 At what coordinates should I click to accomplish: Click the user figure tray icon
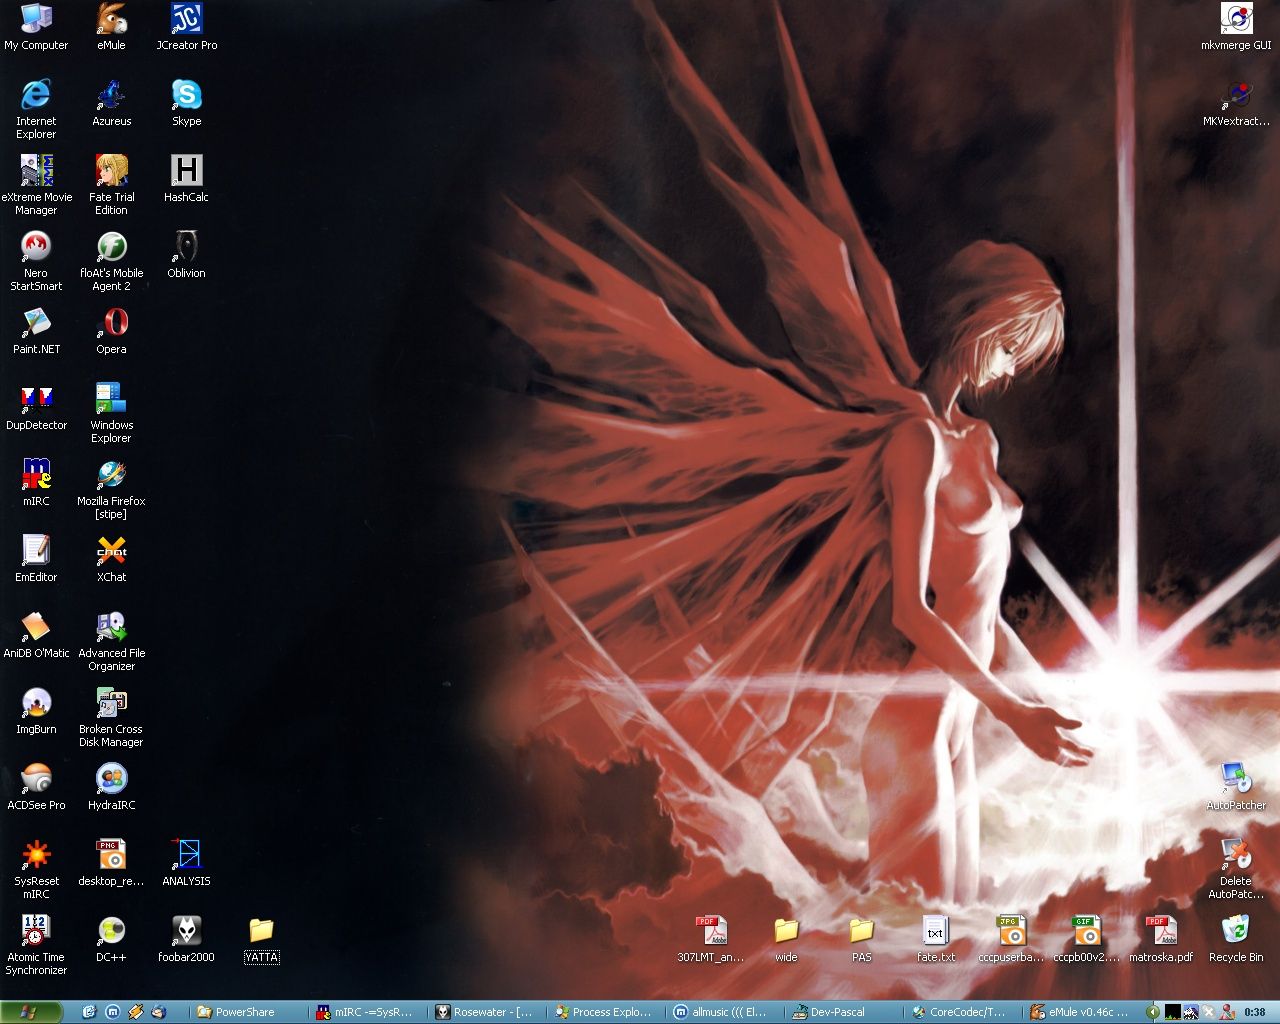pos(1227,1012)
